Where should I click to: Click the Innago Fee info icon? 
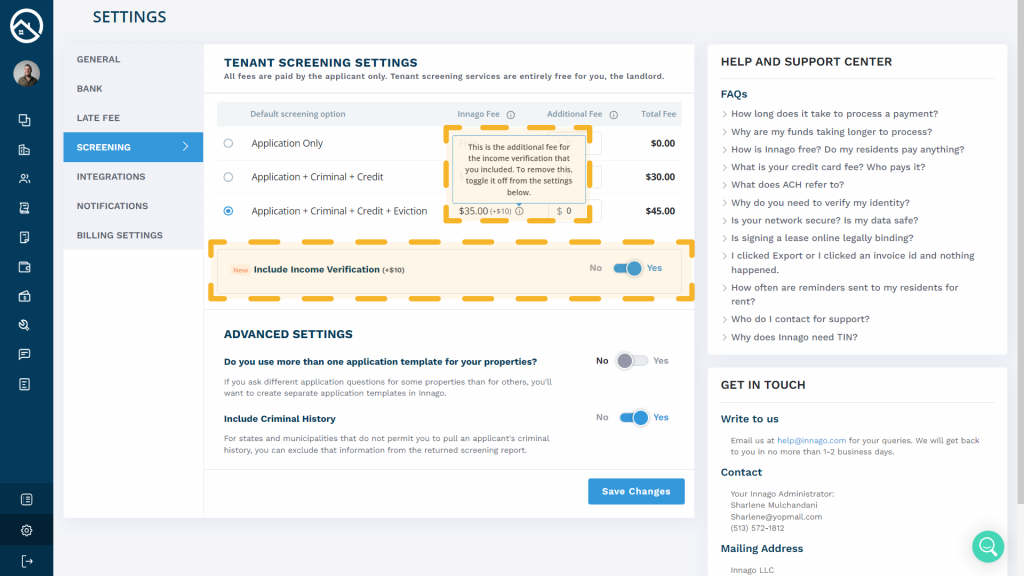[x=510, y=115]
